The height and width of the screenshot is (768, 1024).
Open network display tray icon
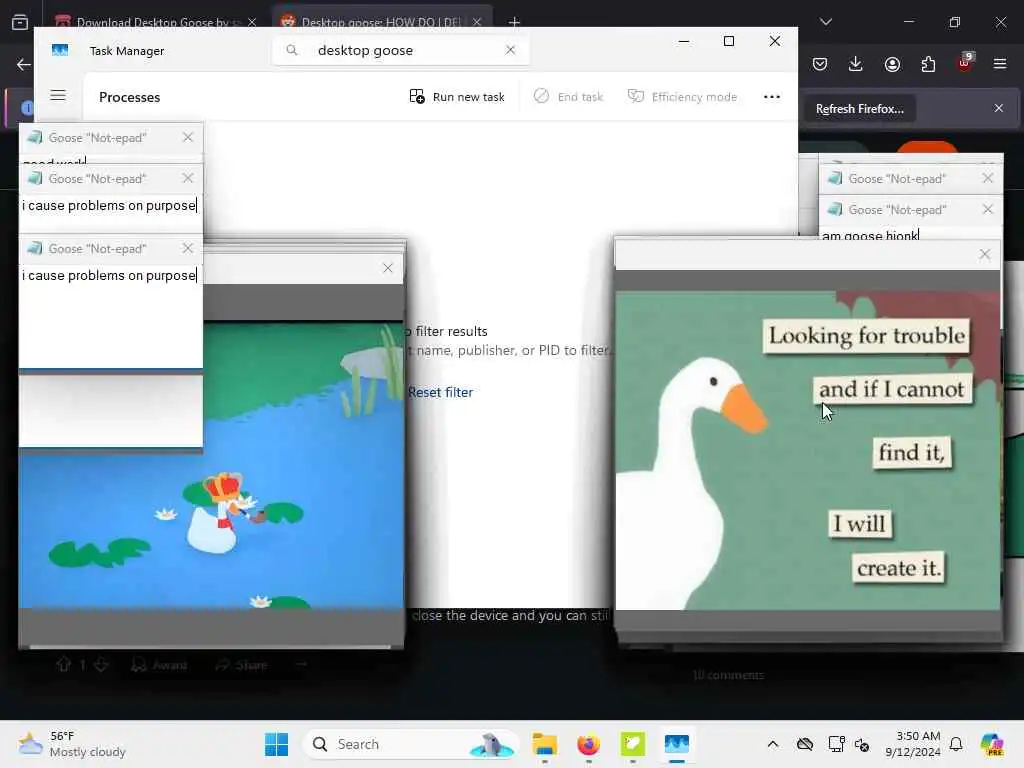pyautogui.click(x=836, y=744)
